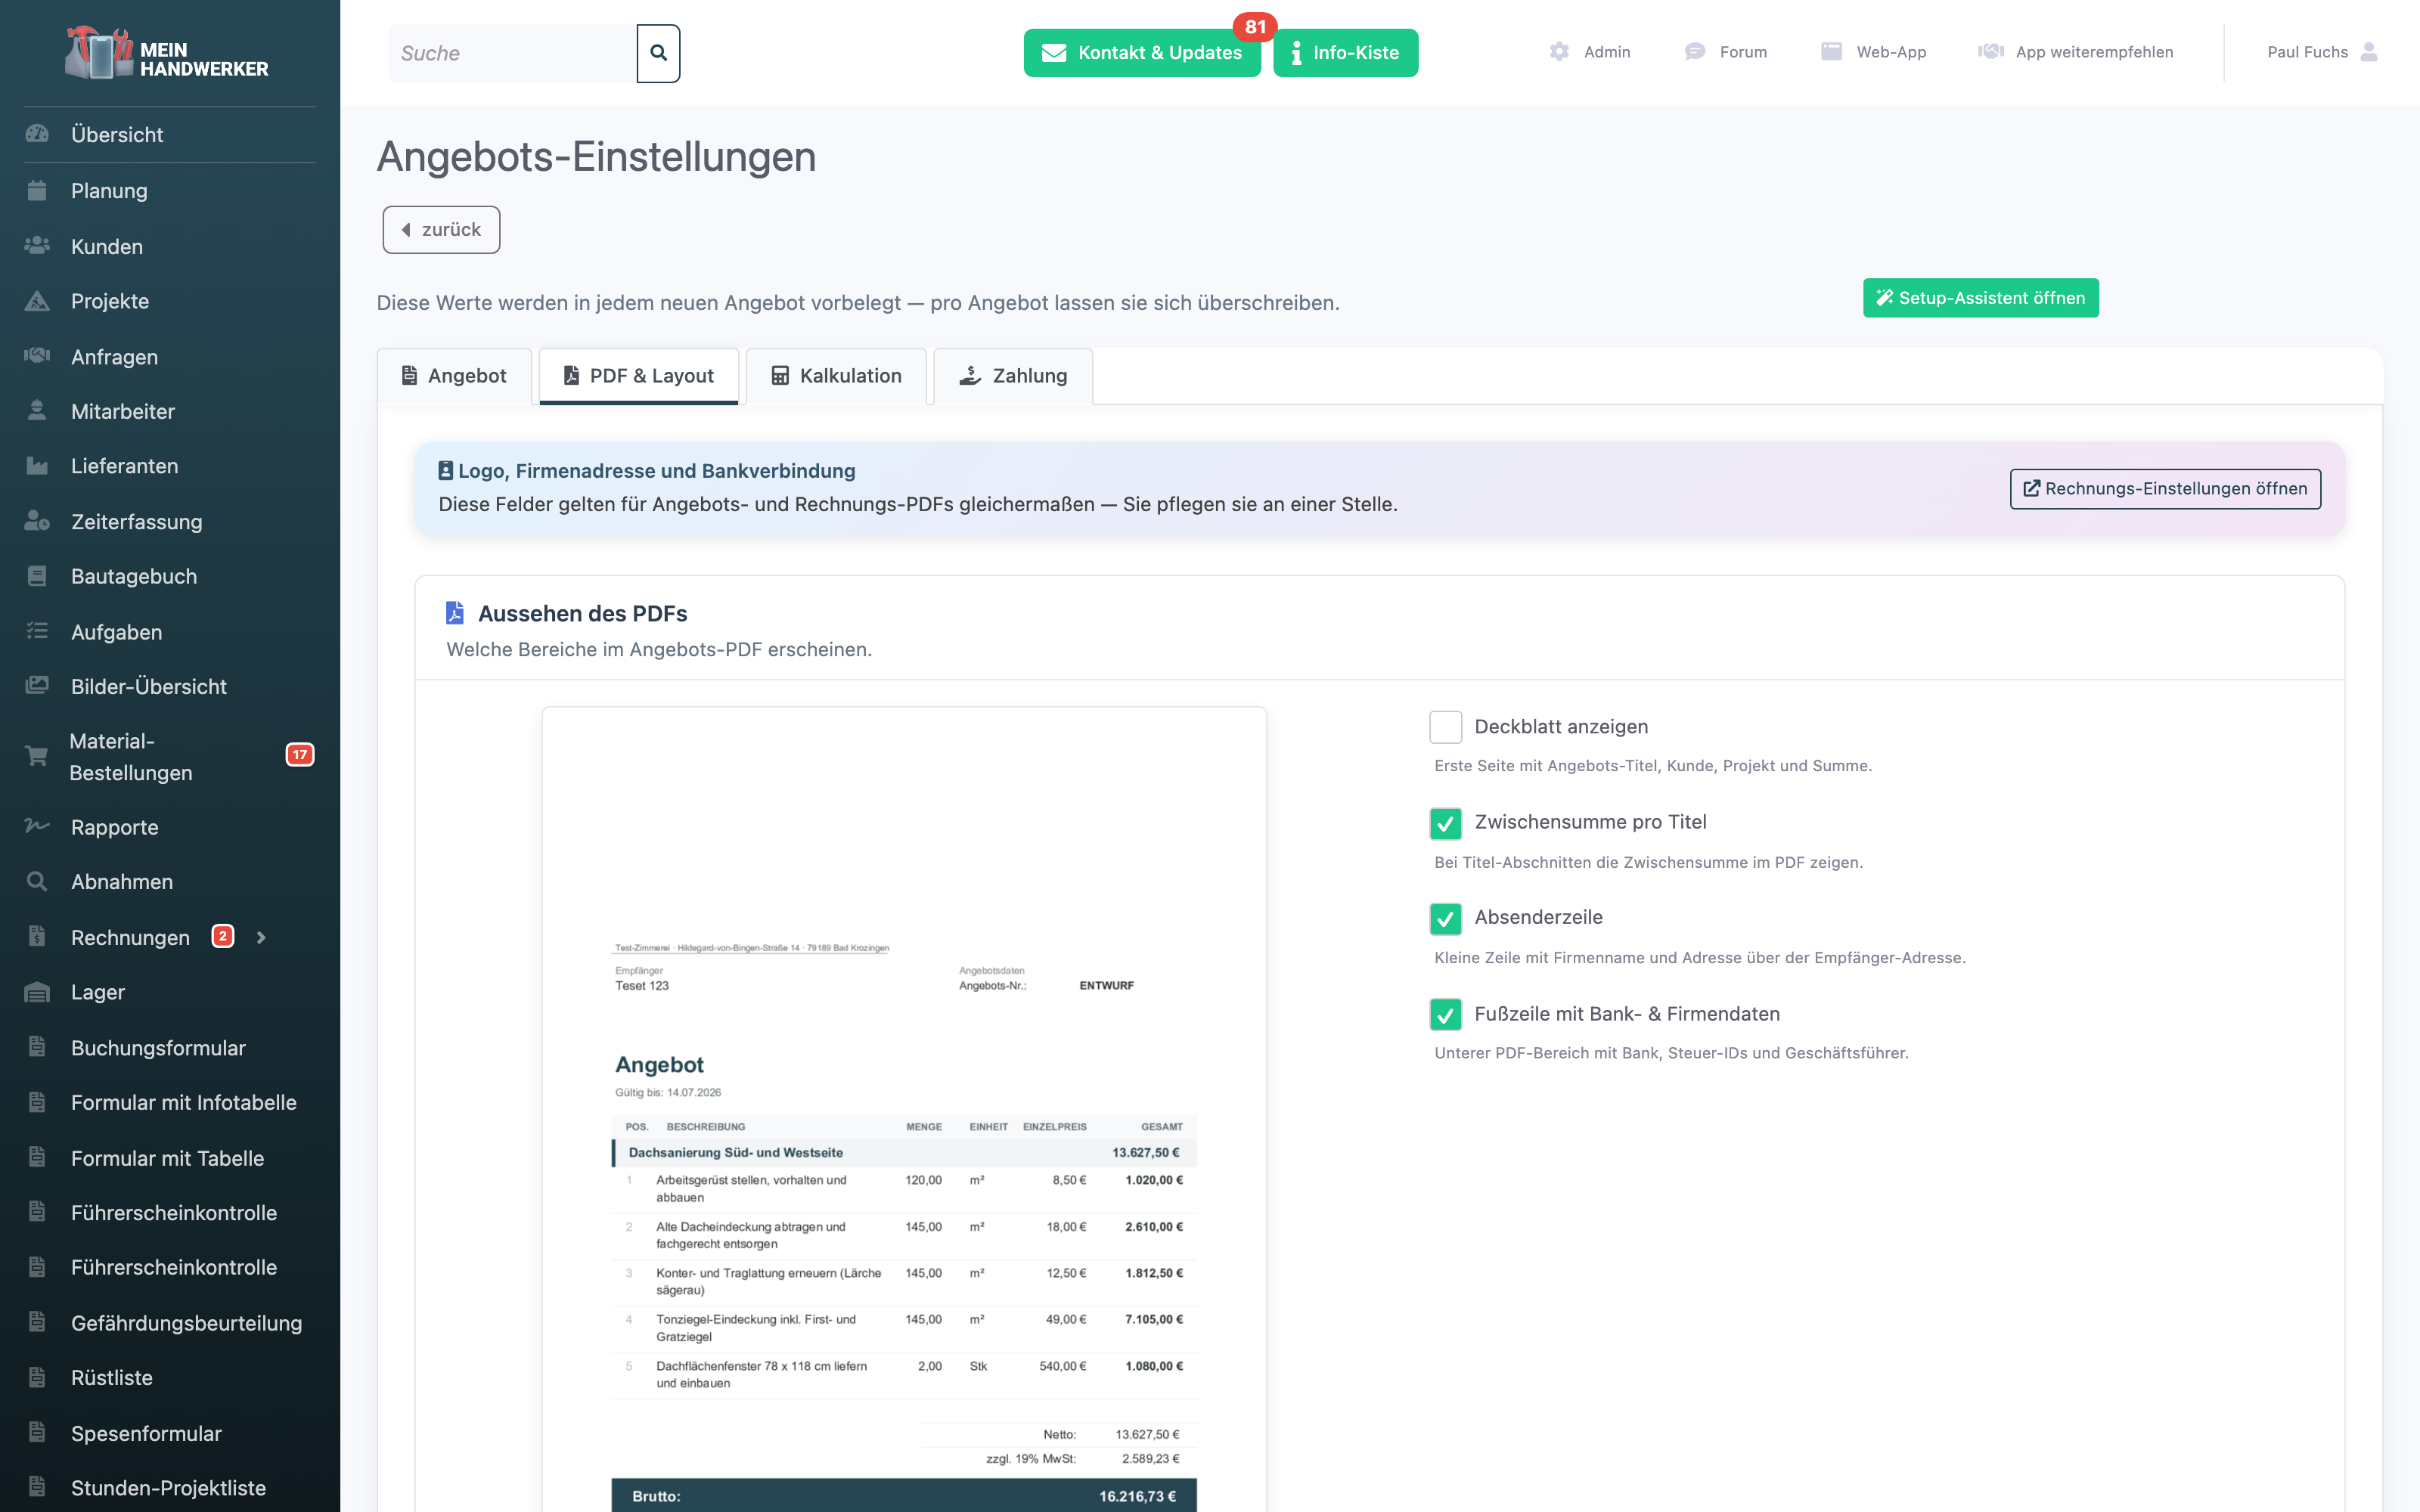The width and height of the screenshot is (2420, 1512).
Task: Click the Aufgaben checklist icon
Action: coord(37,631)
